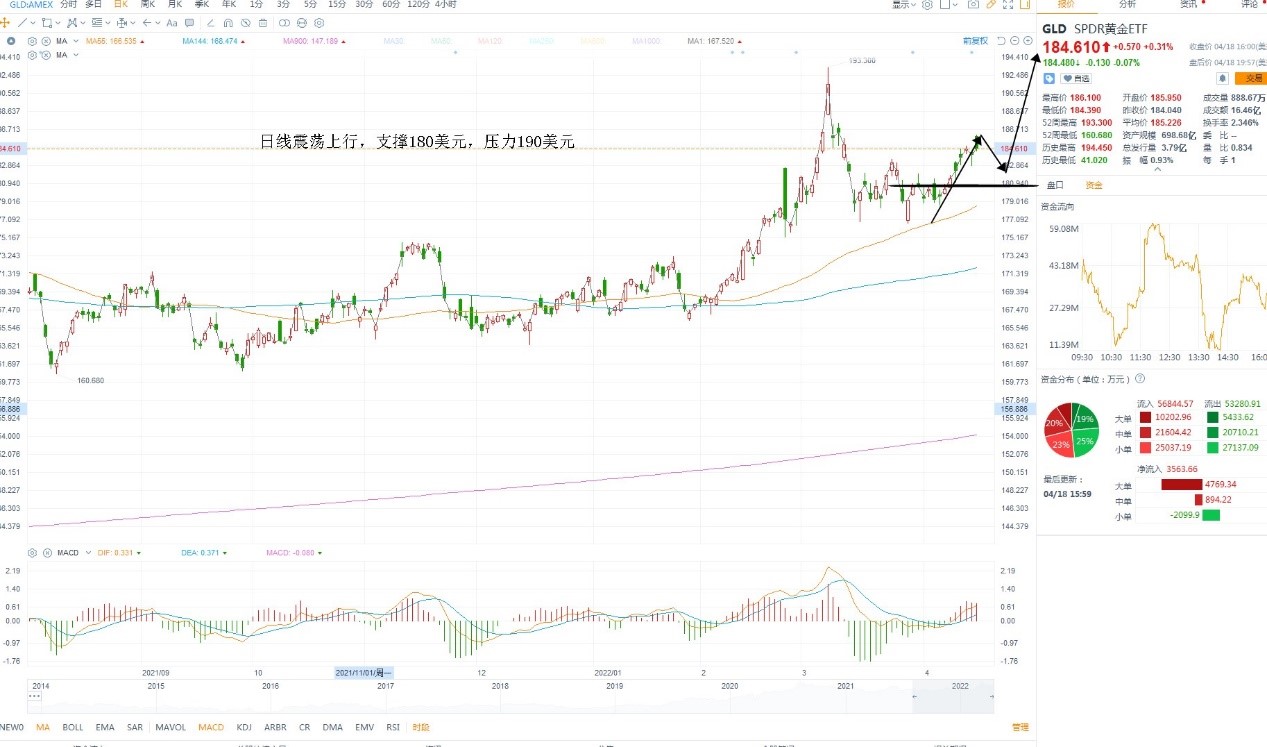This screenshot has width=1267, height=747.
Task: Add a comment note annotation
Action: pos(189,23)
